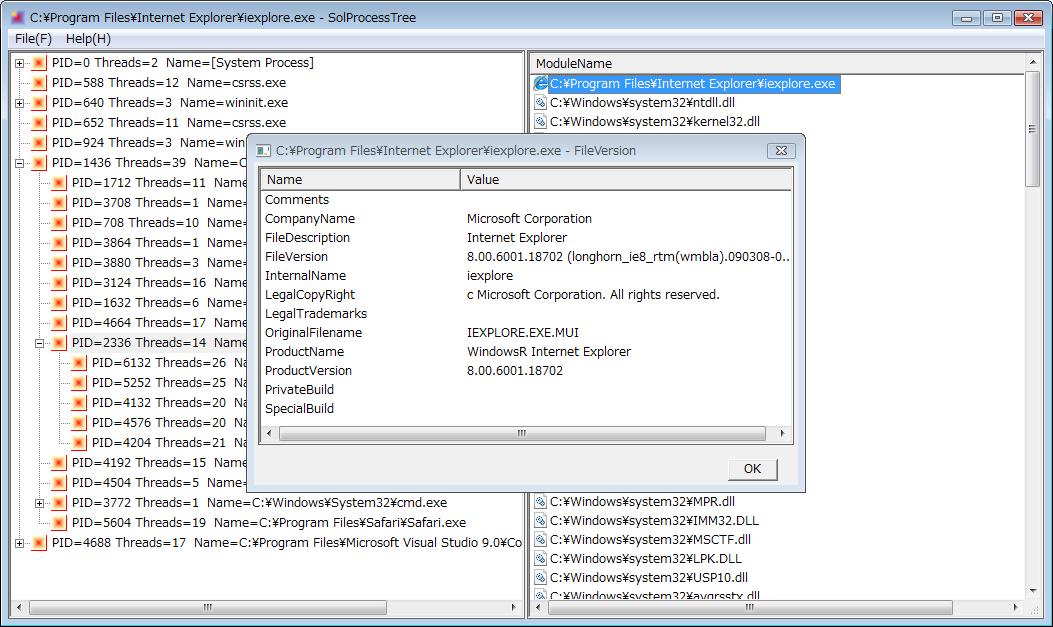Select the PID=4504 Threads=5 process row
Screen dimensions: 1053x627
(158, 483)
